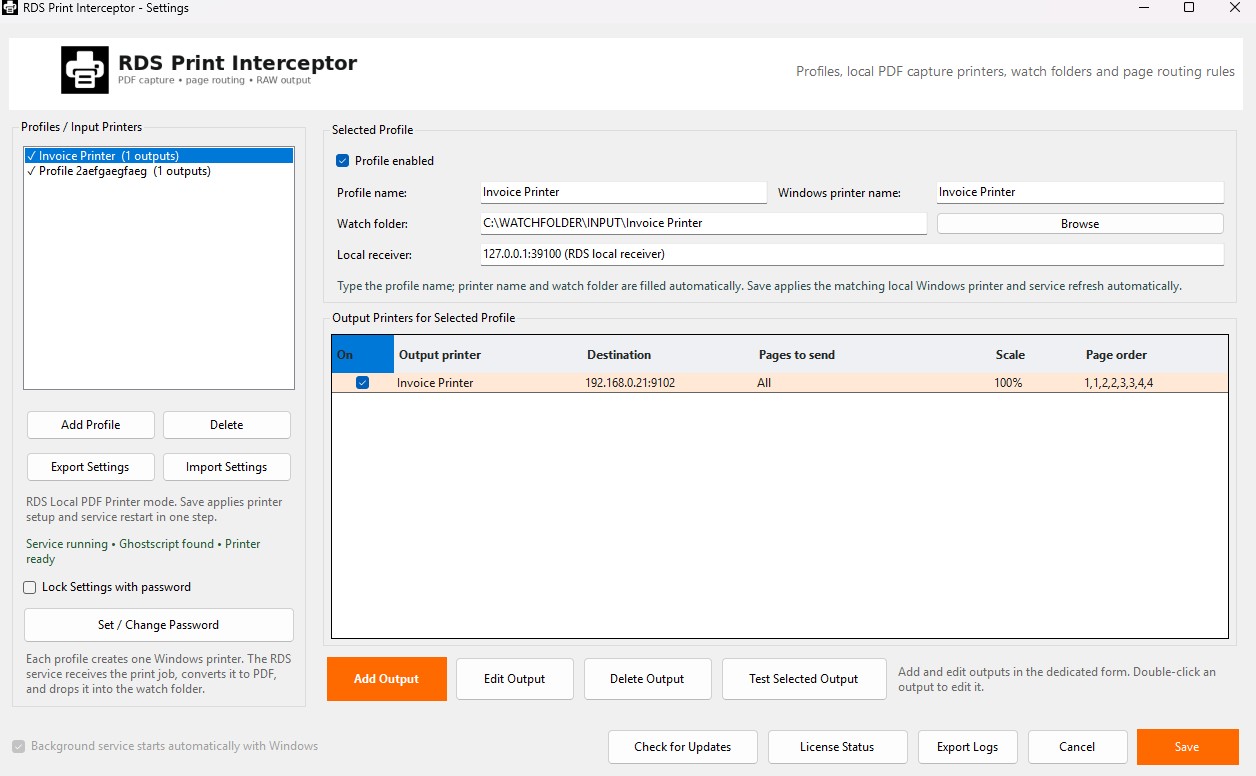Click the RDS Print Interceptor printer logo
The image size is (1256, 776).
point(85,70)
